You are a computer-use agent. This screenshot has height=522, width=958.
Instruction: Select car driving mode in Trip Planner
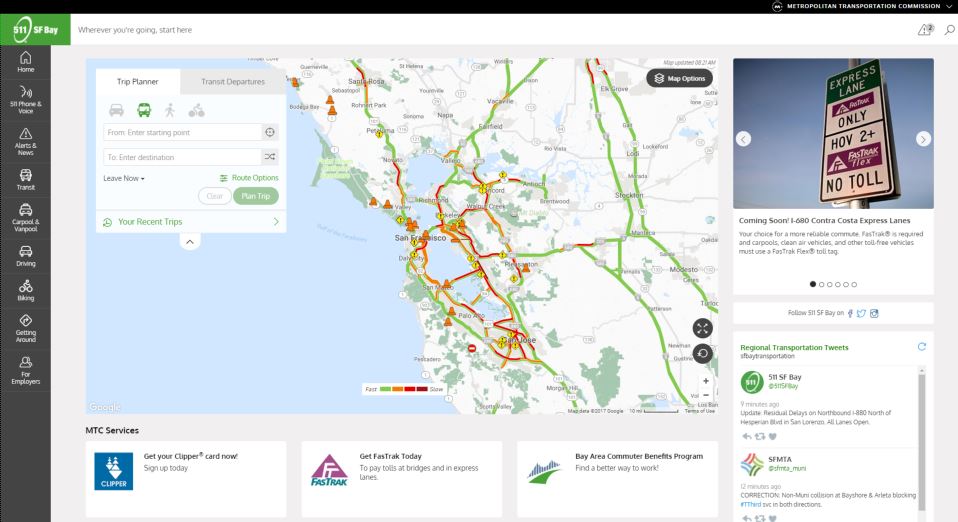pyautogui.click(x=116, y=110)
